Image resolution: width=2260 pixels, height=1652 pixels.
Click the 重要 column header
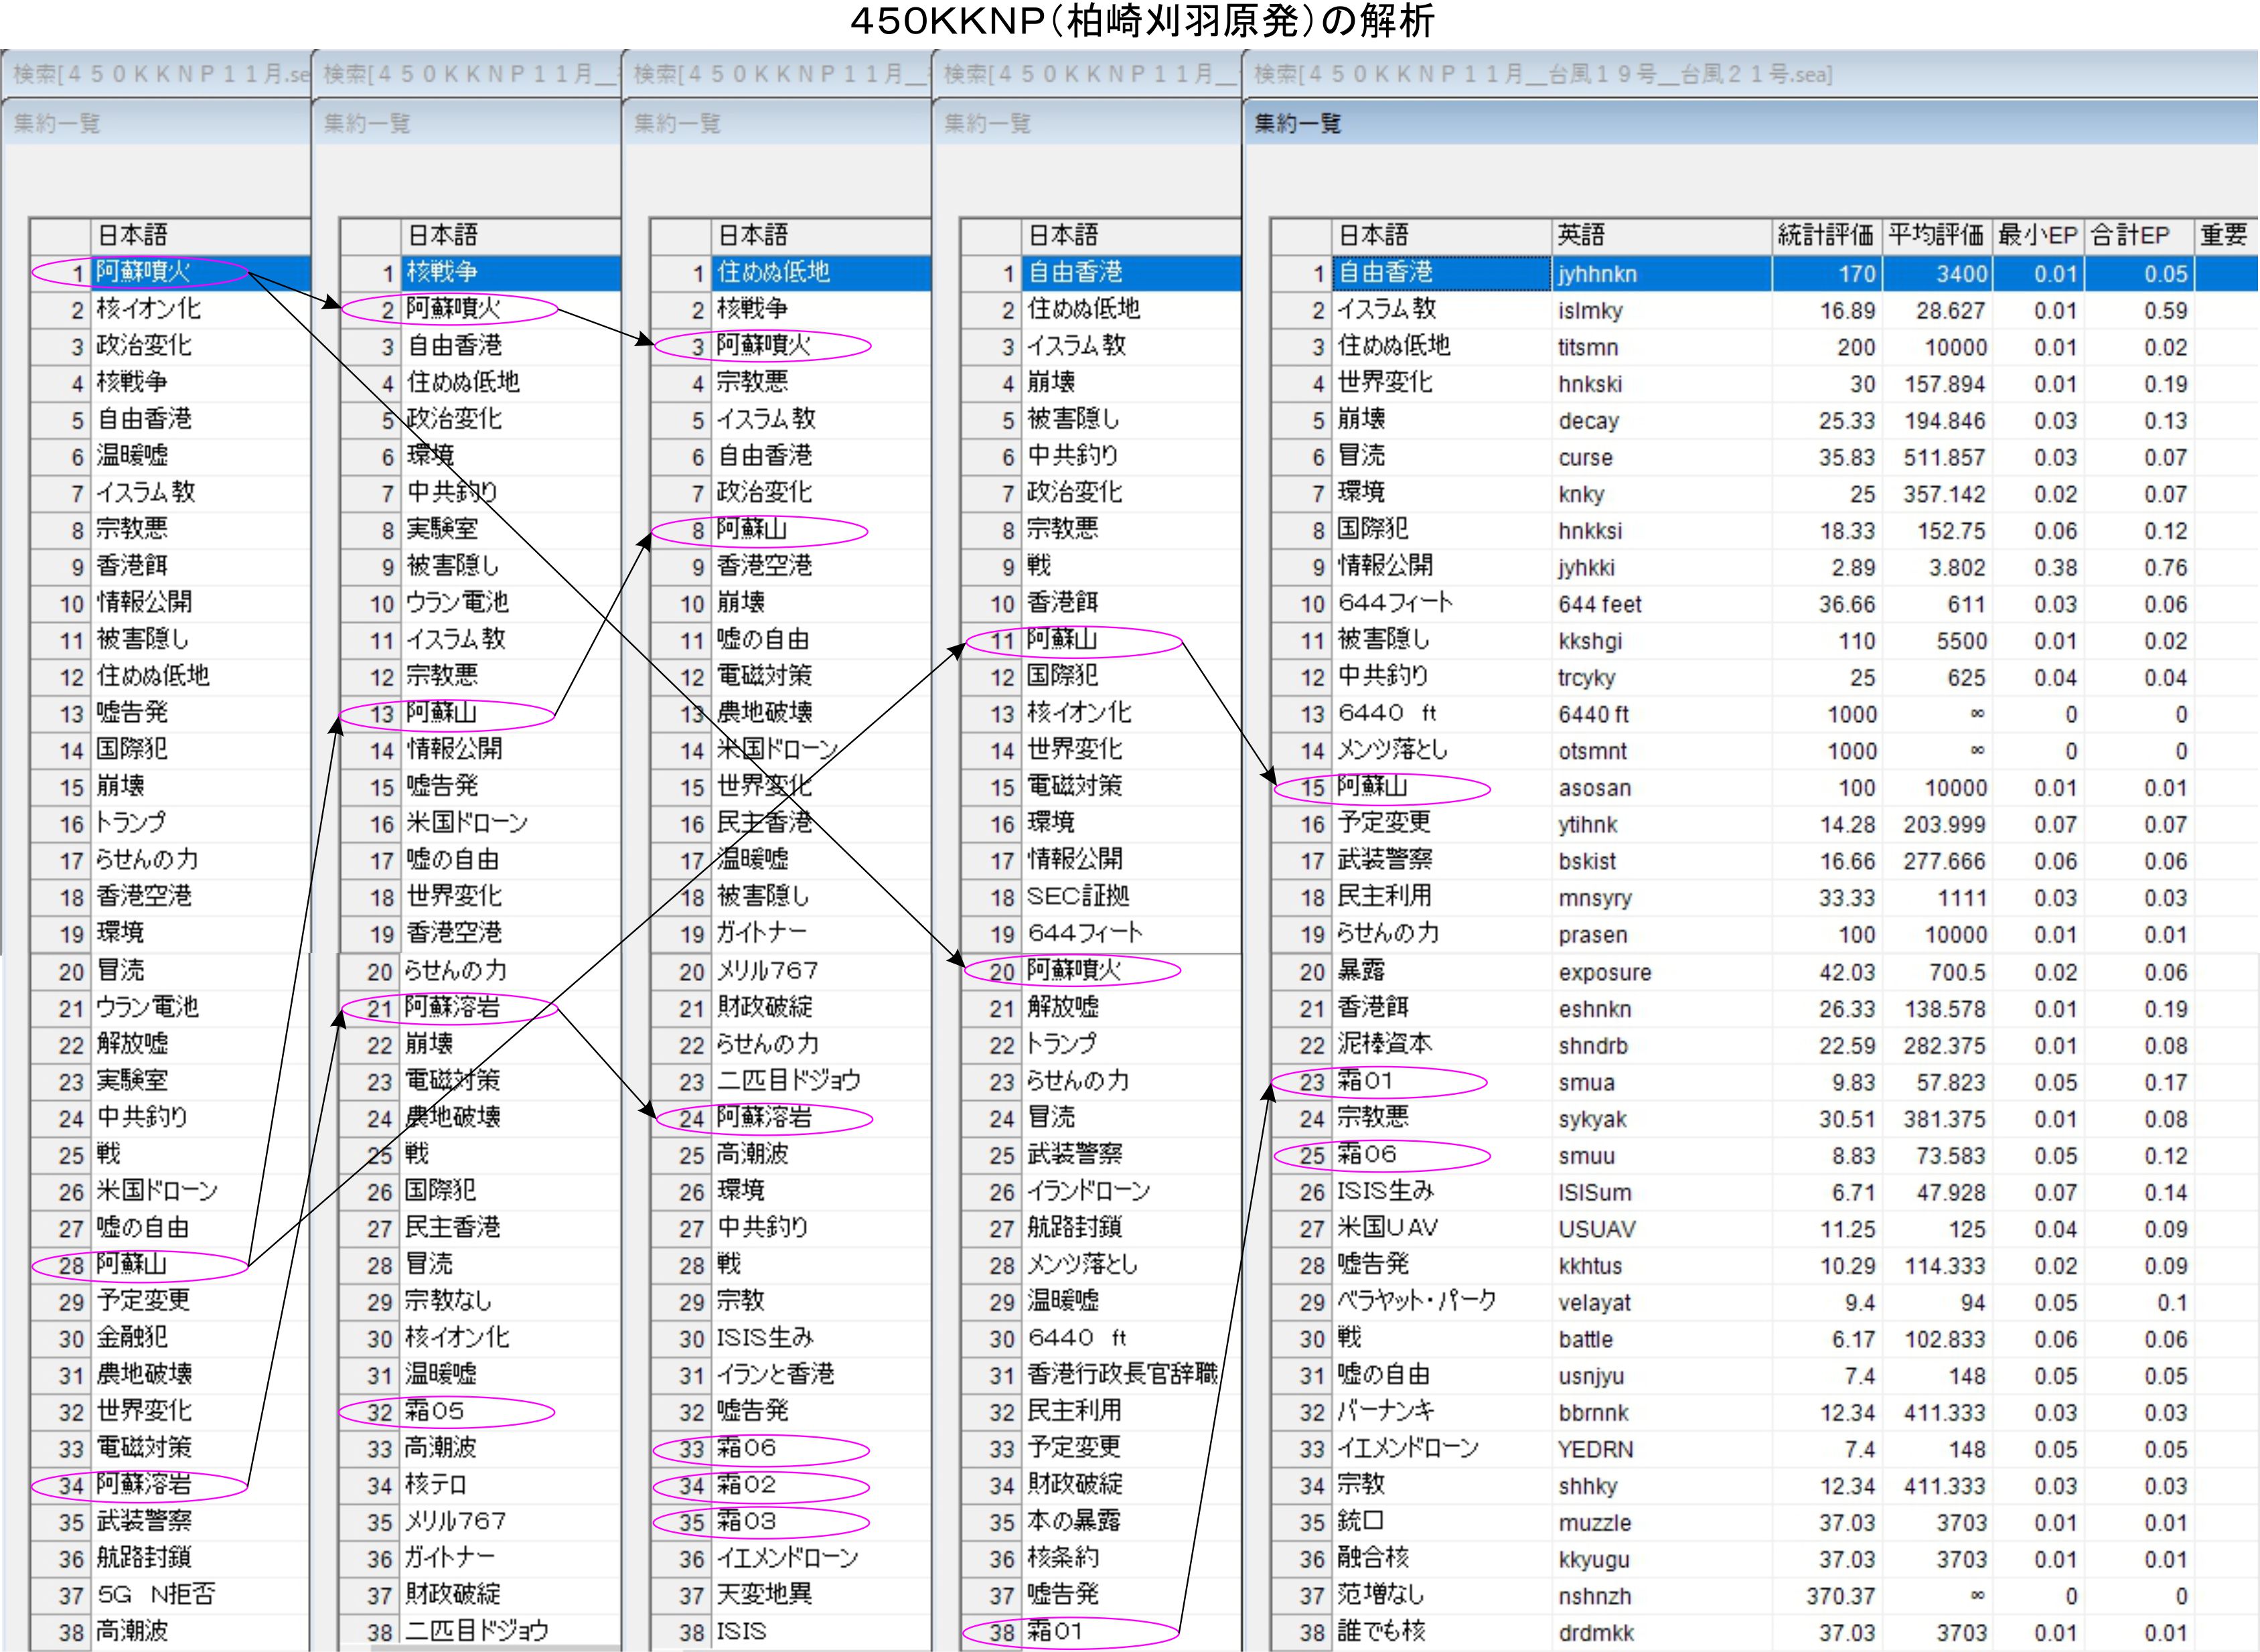click(2223, 235)
